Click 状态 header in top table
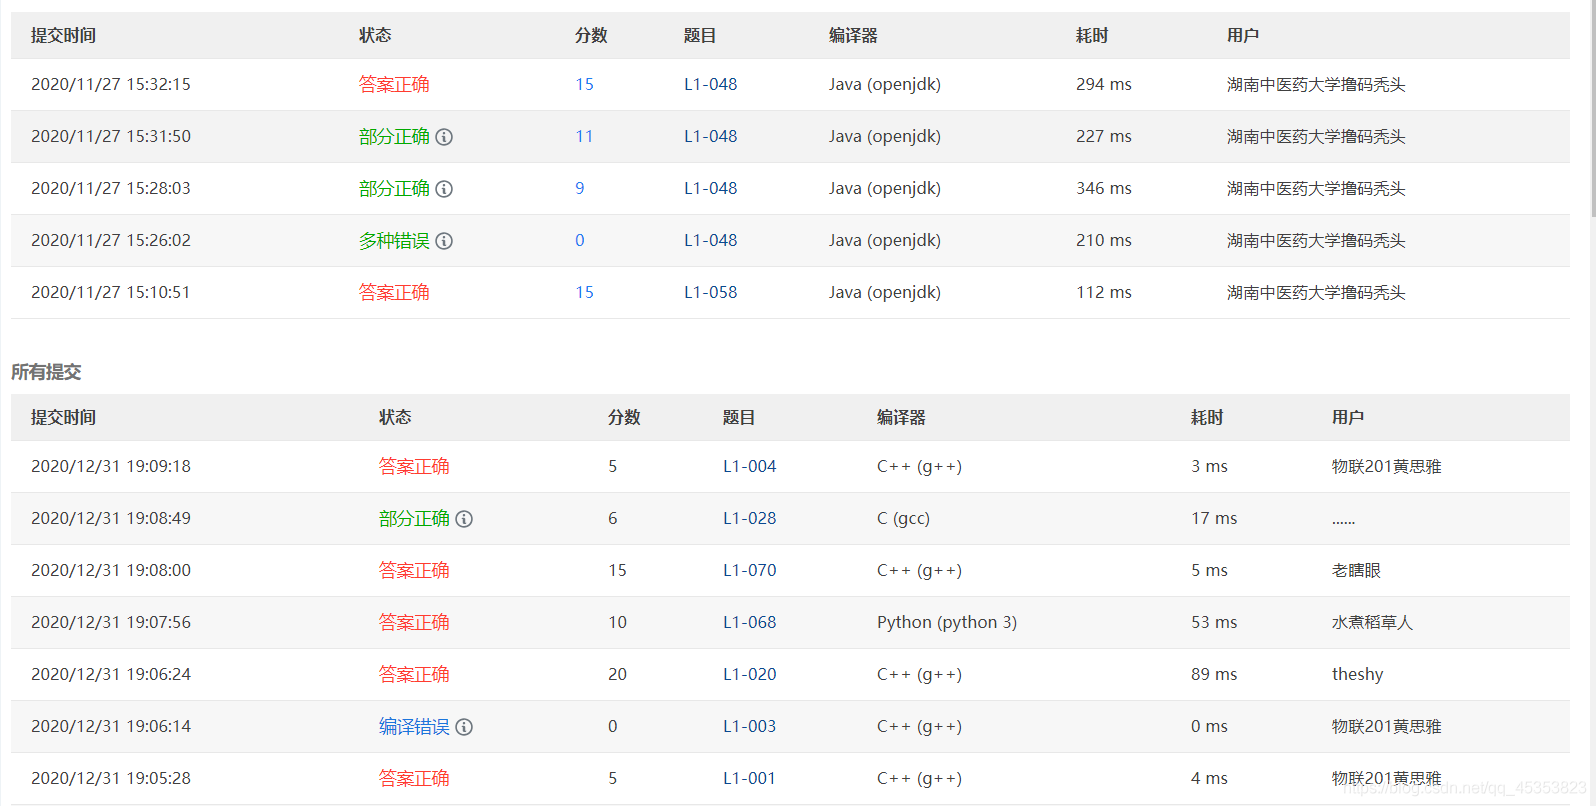 point(375,35)
